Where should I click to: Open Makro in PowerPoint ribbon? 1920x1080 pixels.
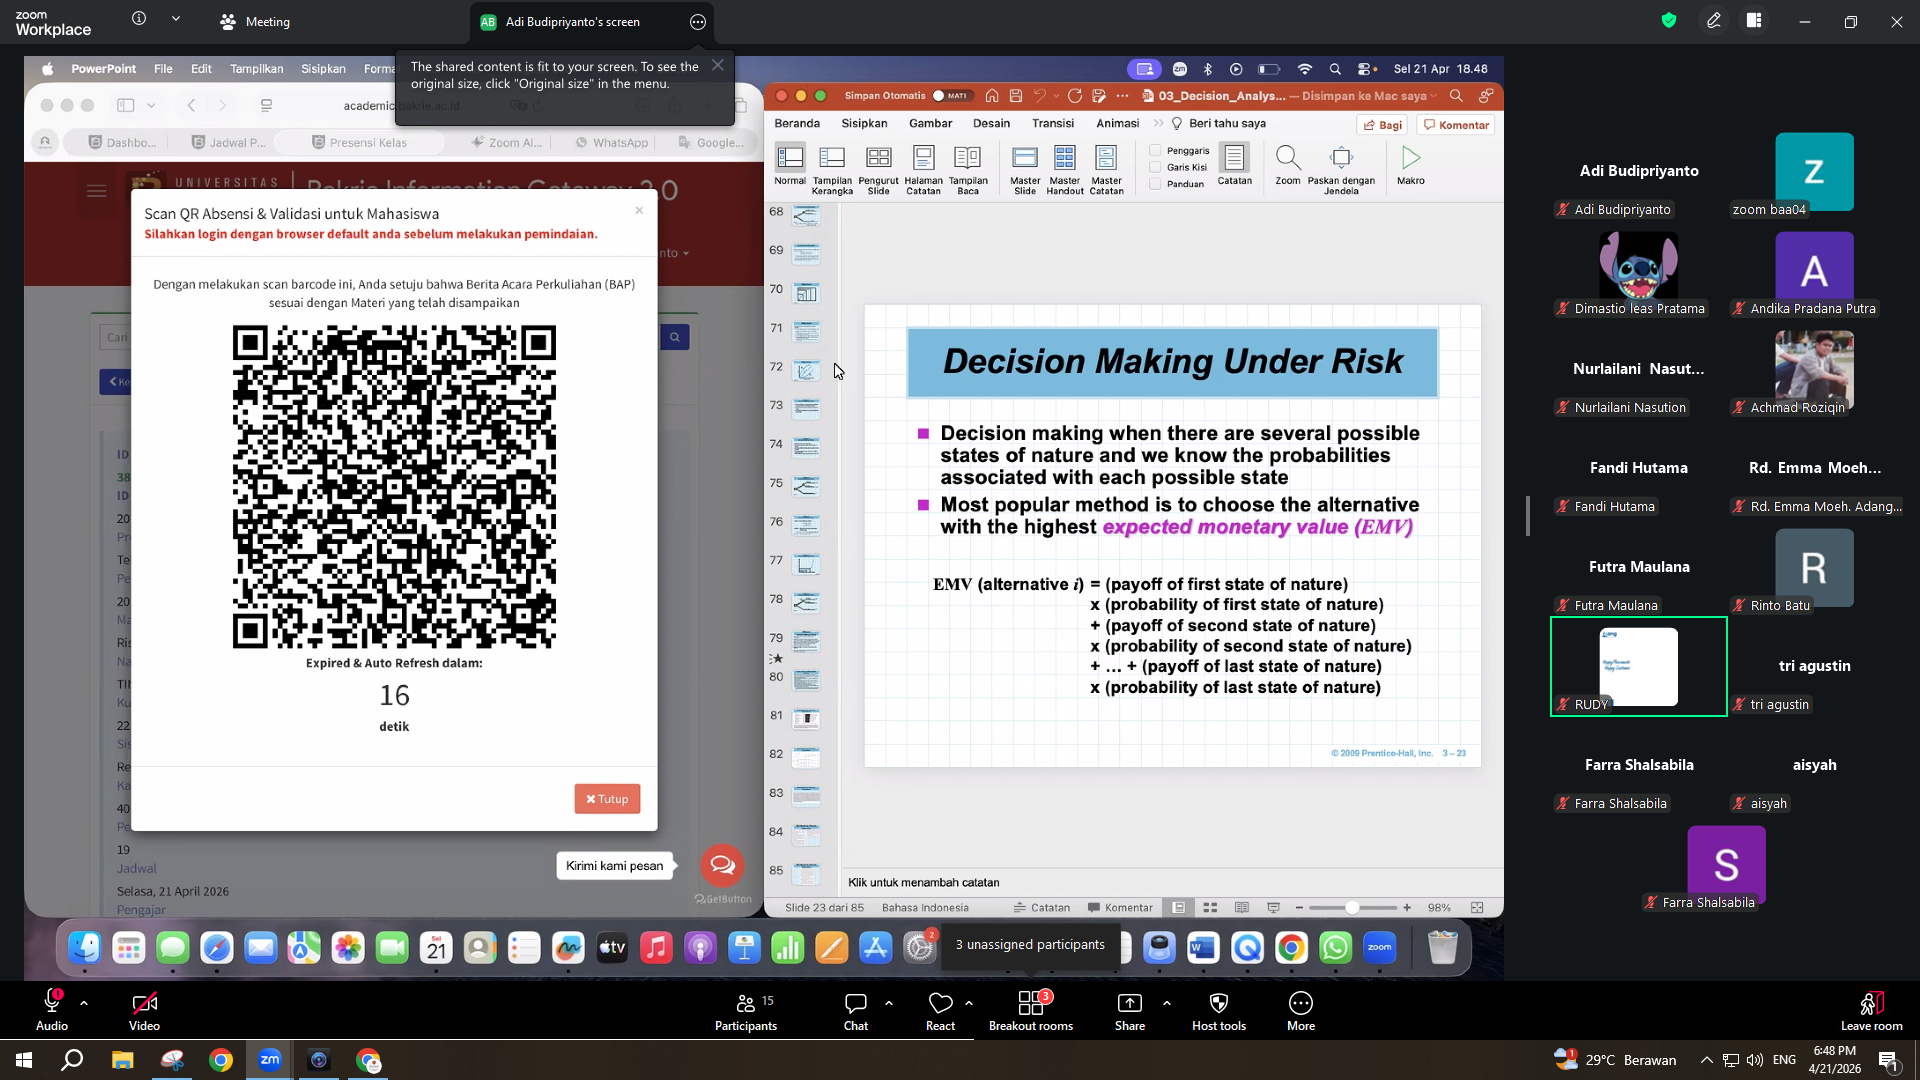pyautogui.click(x=1411, y=165)
